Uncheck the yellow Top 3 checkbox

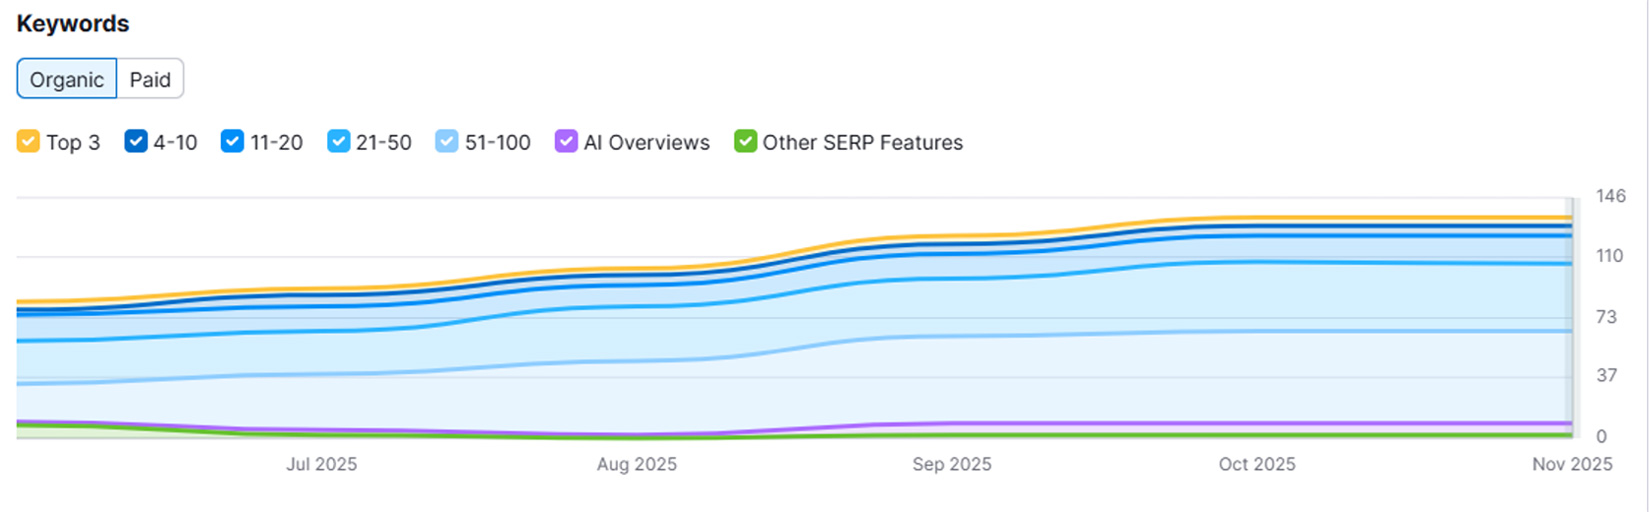click(28, 142)
